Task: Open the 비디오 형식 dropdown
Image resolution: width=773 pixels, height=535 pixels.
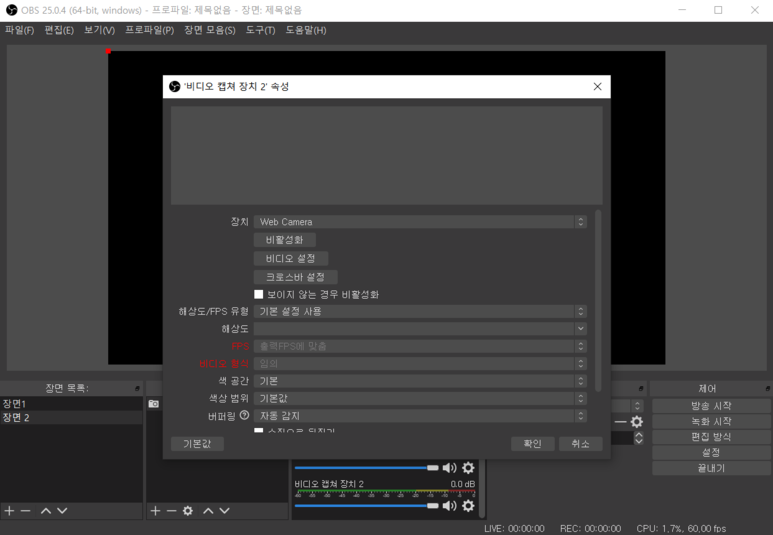Action: click(x=420, y=363)
